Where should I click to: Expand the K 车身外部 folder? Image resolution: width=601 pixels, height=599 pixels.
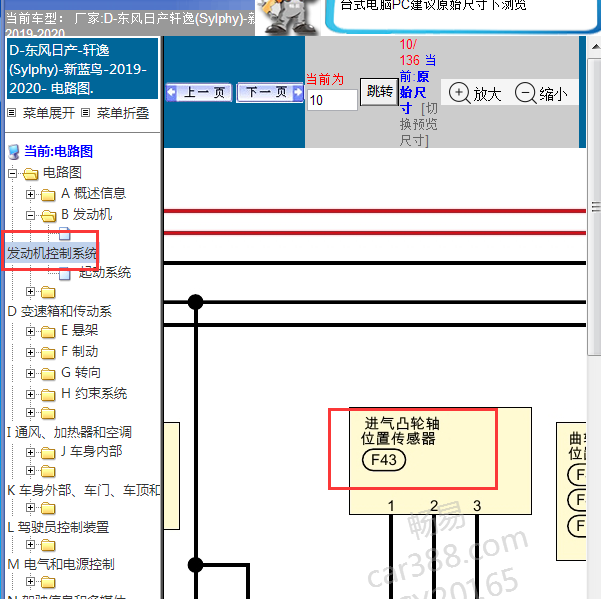pyautogui.click(x=30, y=471)
